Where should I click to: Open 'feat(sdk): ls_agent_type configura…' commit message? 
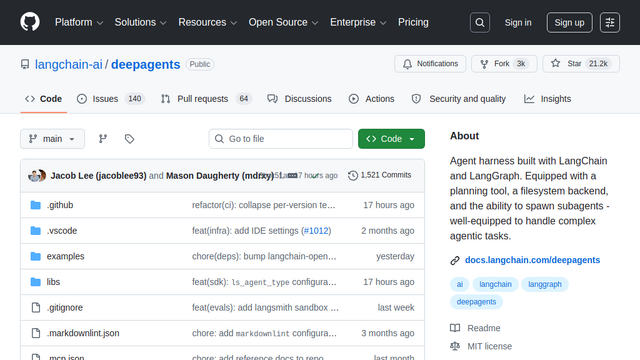(264, 282)
